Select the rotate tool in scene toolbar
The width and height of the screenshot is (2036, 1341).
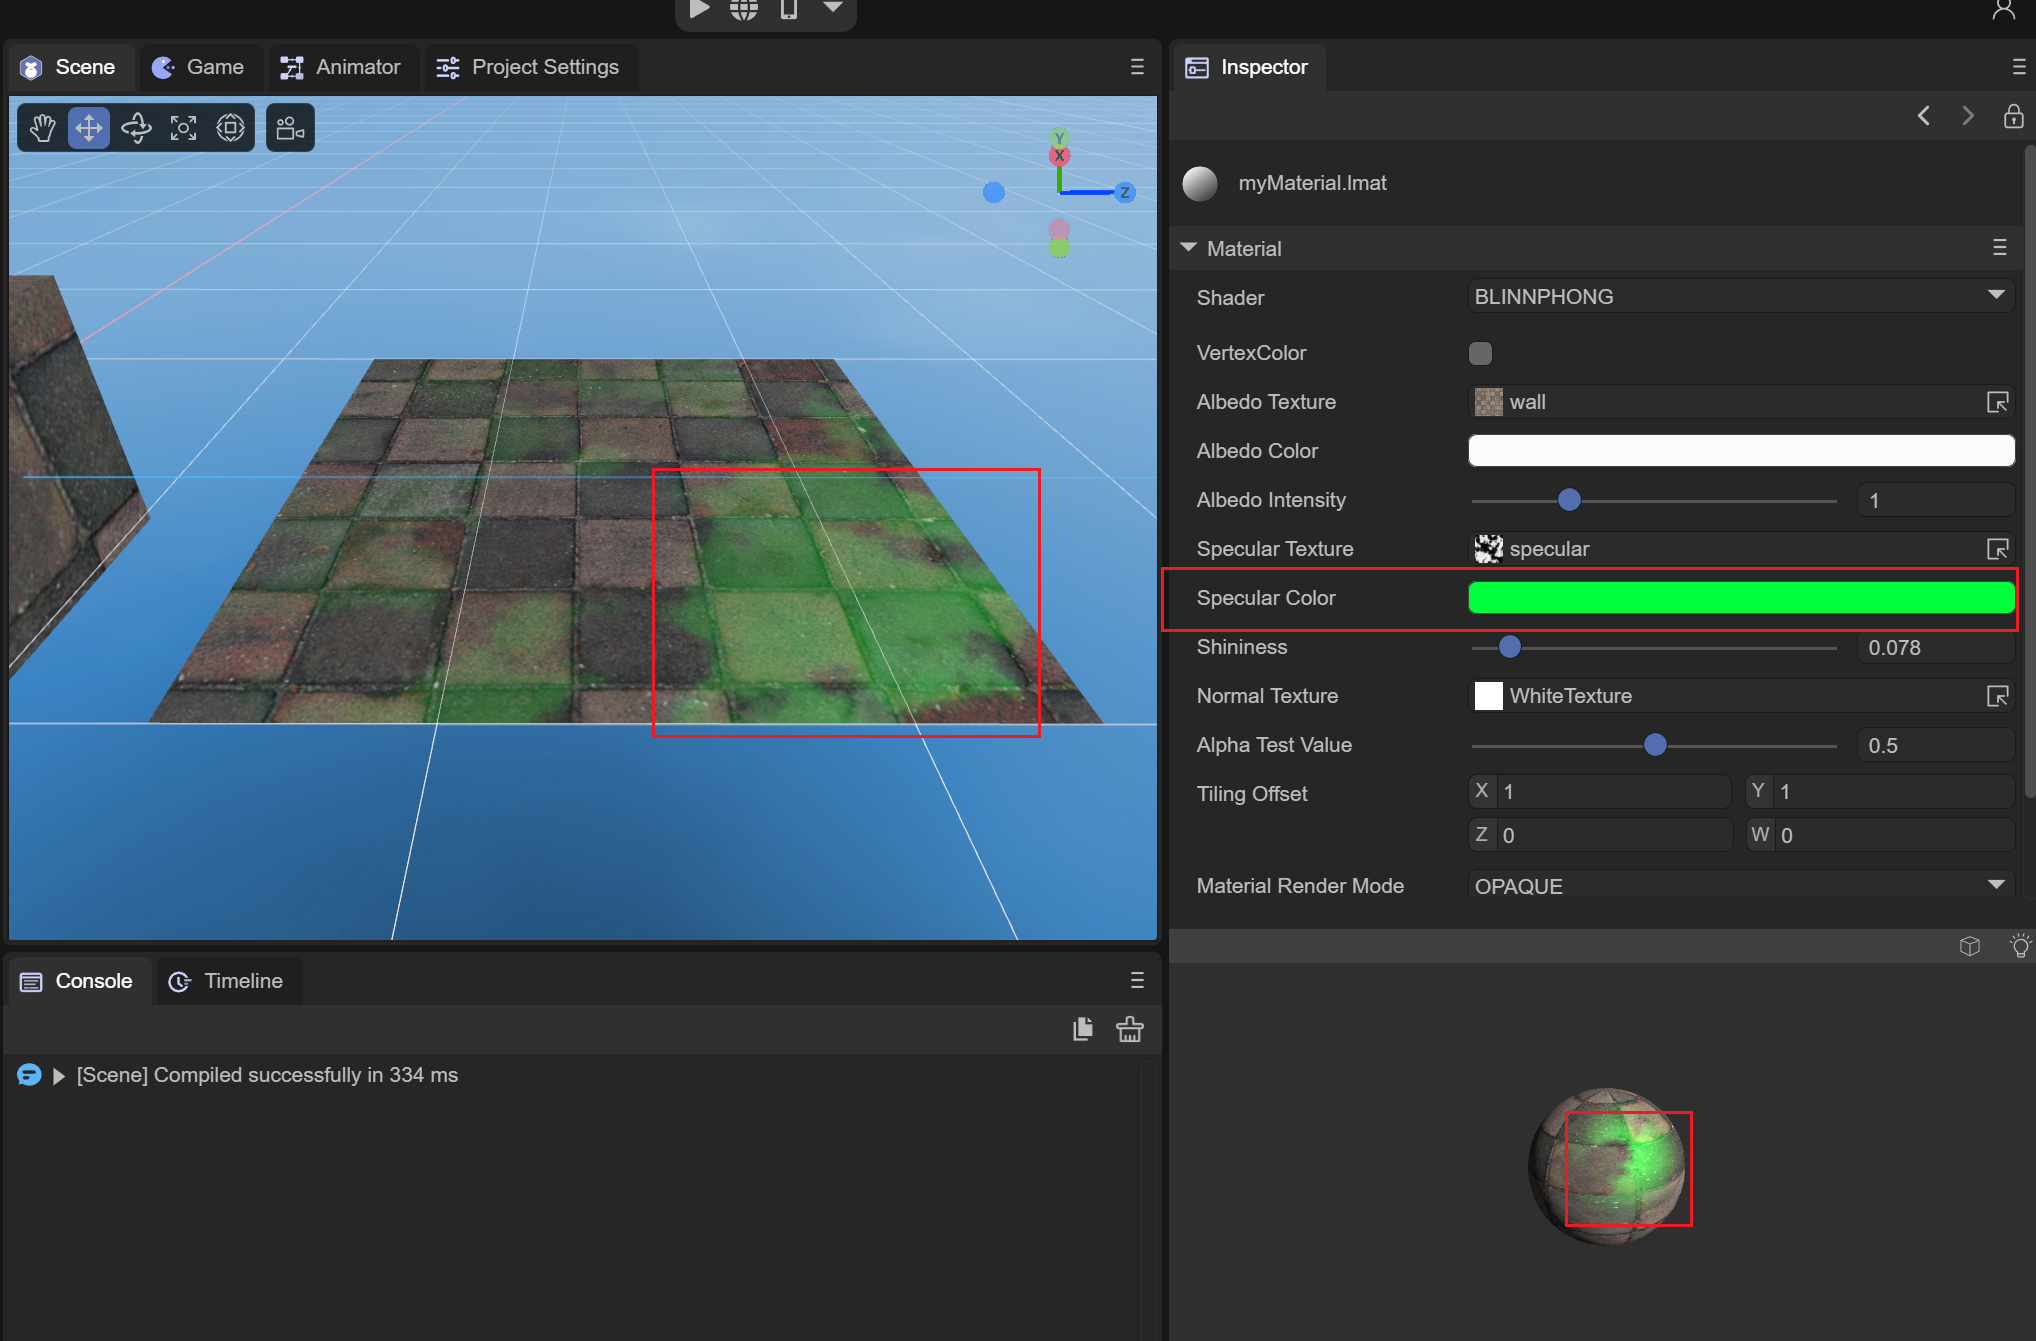coord(136,128)
